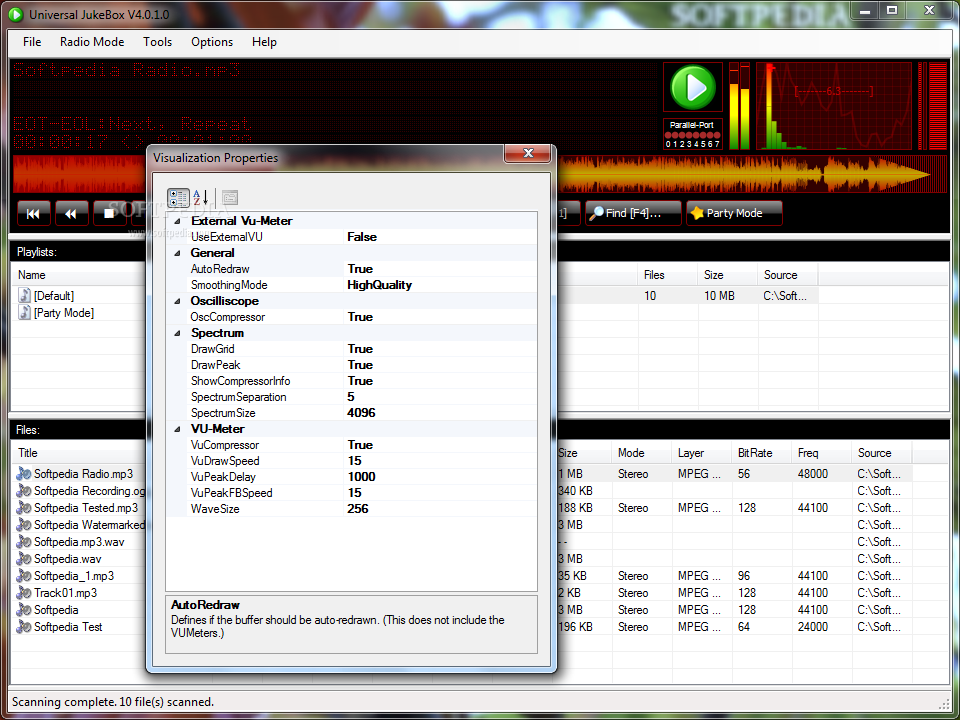Click the spectrum analyzer display
960x720 pixels.
click(x=833, y=106)
